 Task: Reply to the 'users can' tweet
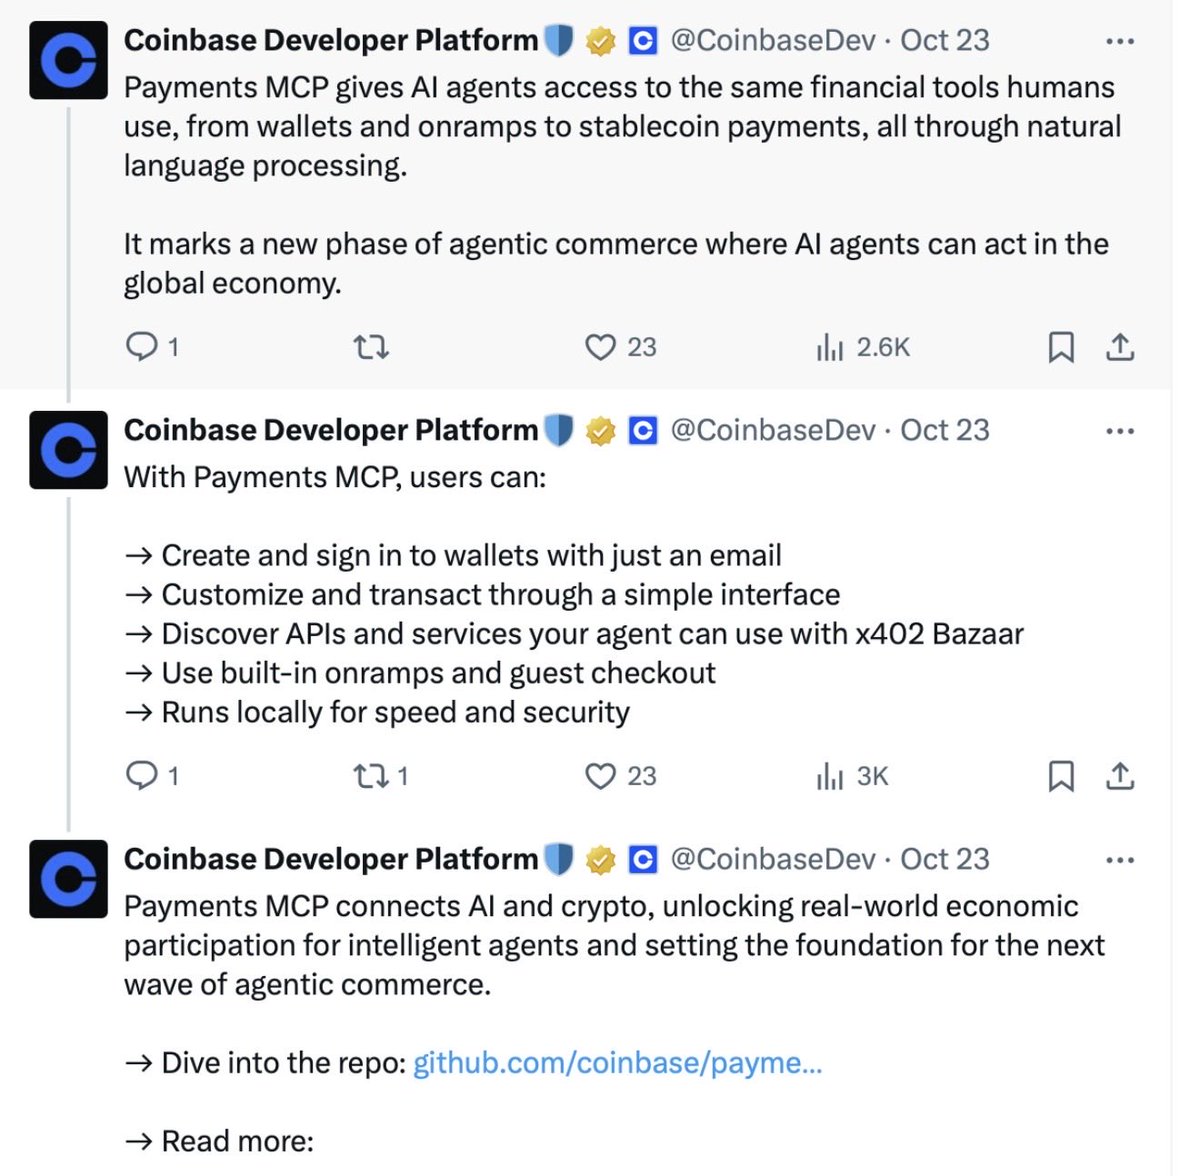(x=142, y=776)
